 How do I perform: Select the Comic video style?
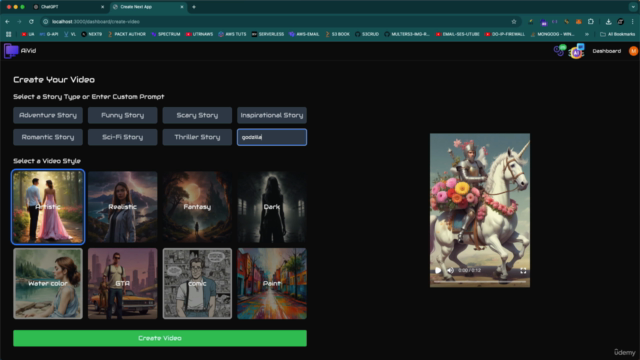coord(197,283)
